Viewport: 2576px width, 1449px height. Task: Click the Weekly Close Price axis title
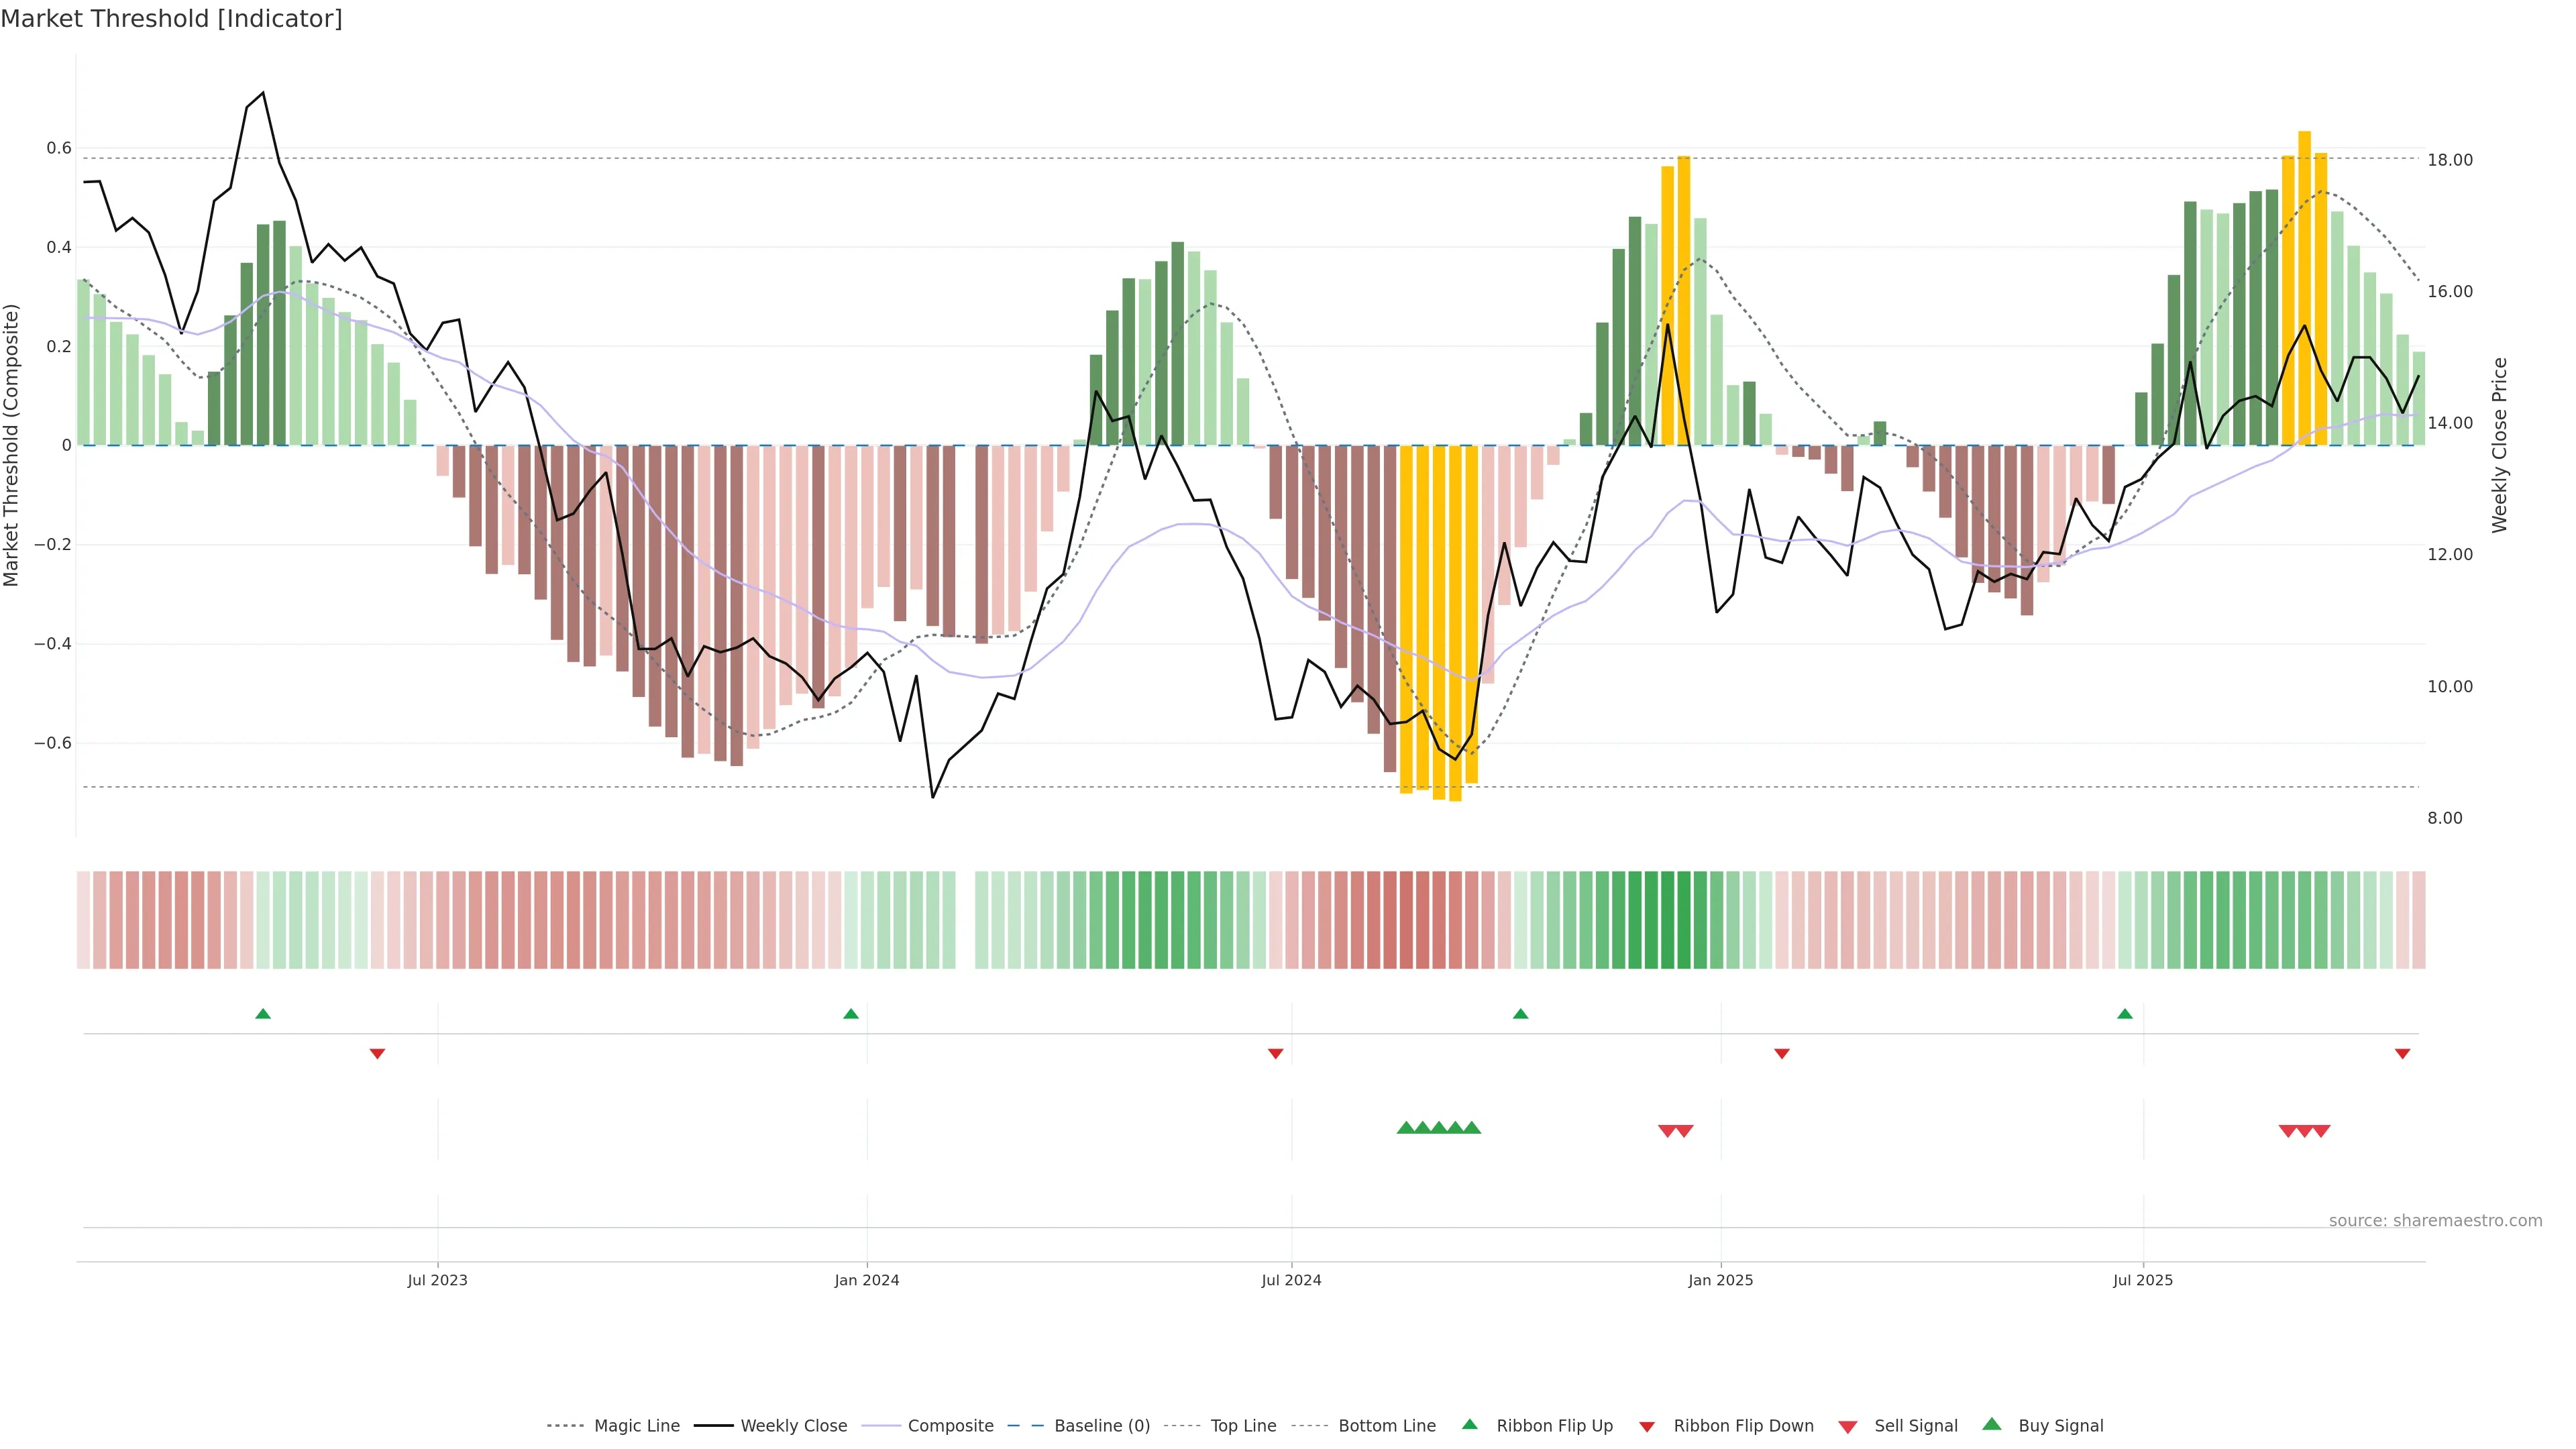point(2500,445)
